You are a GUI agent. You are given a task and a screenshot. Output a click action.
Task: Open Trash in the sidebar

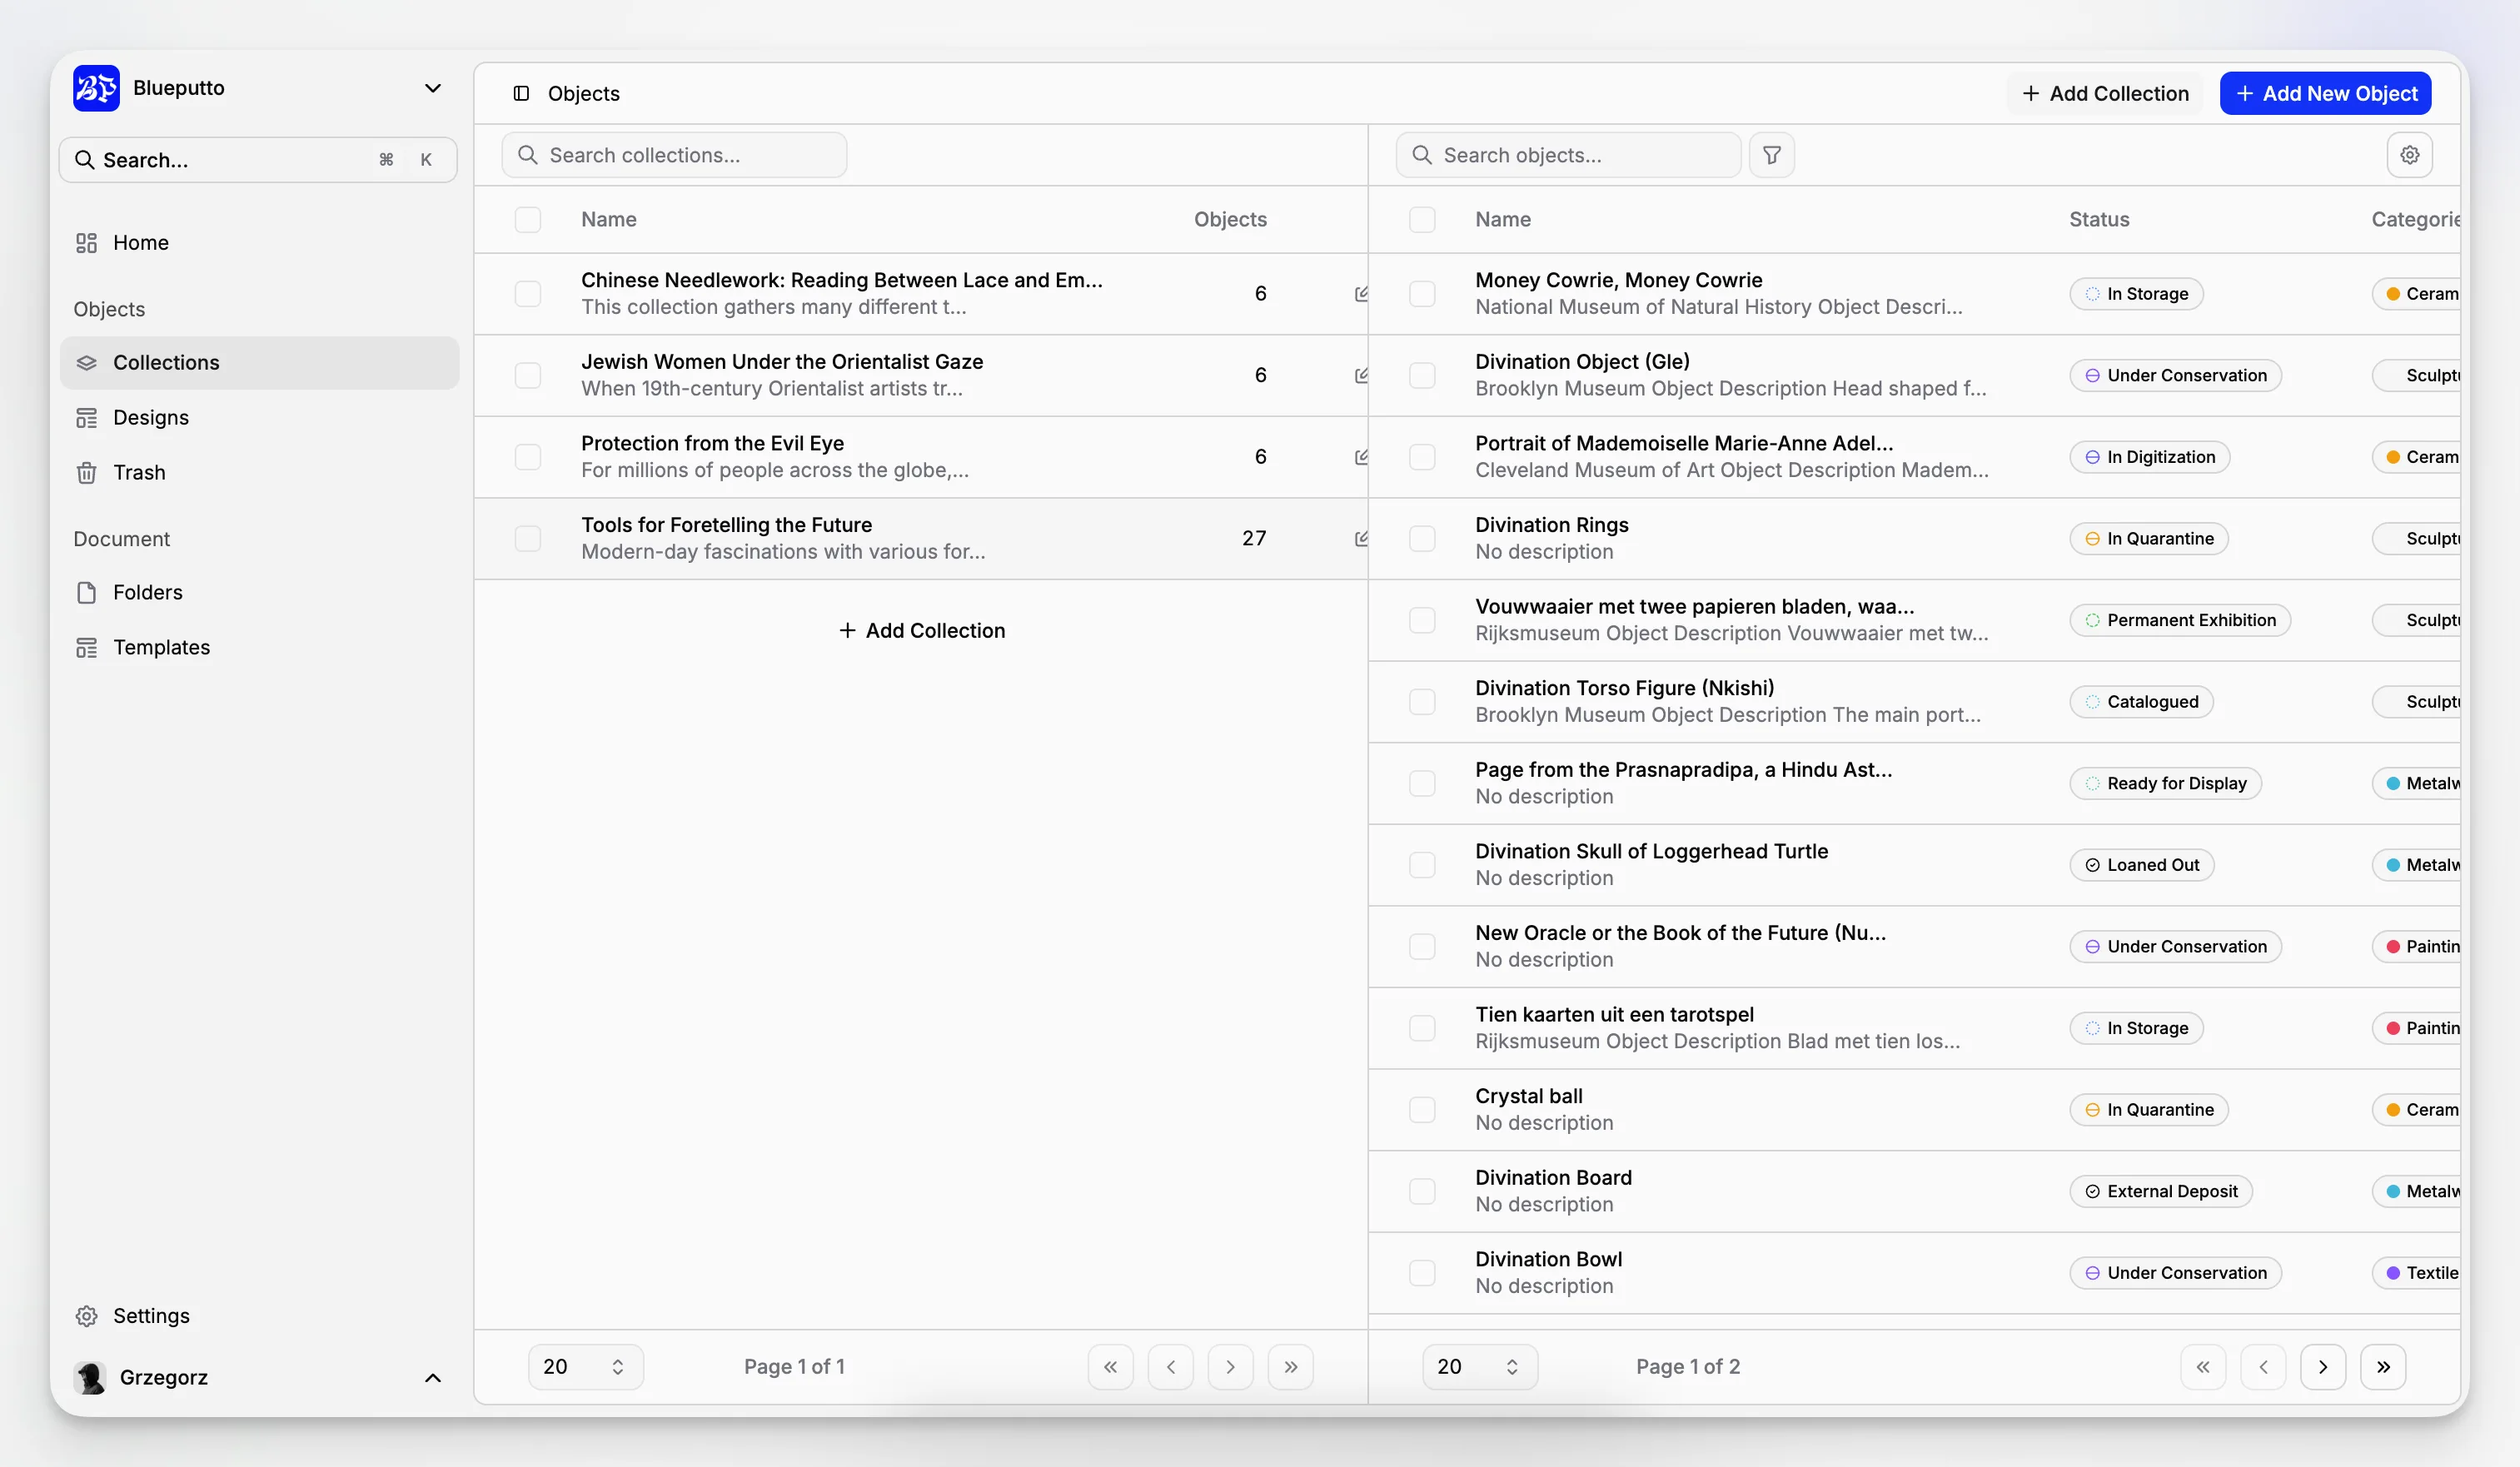pyautogui.click(x=259, y=473)
